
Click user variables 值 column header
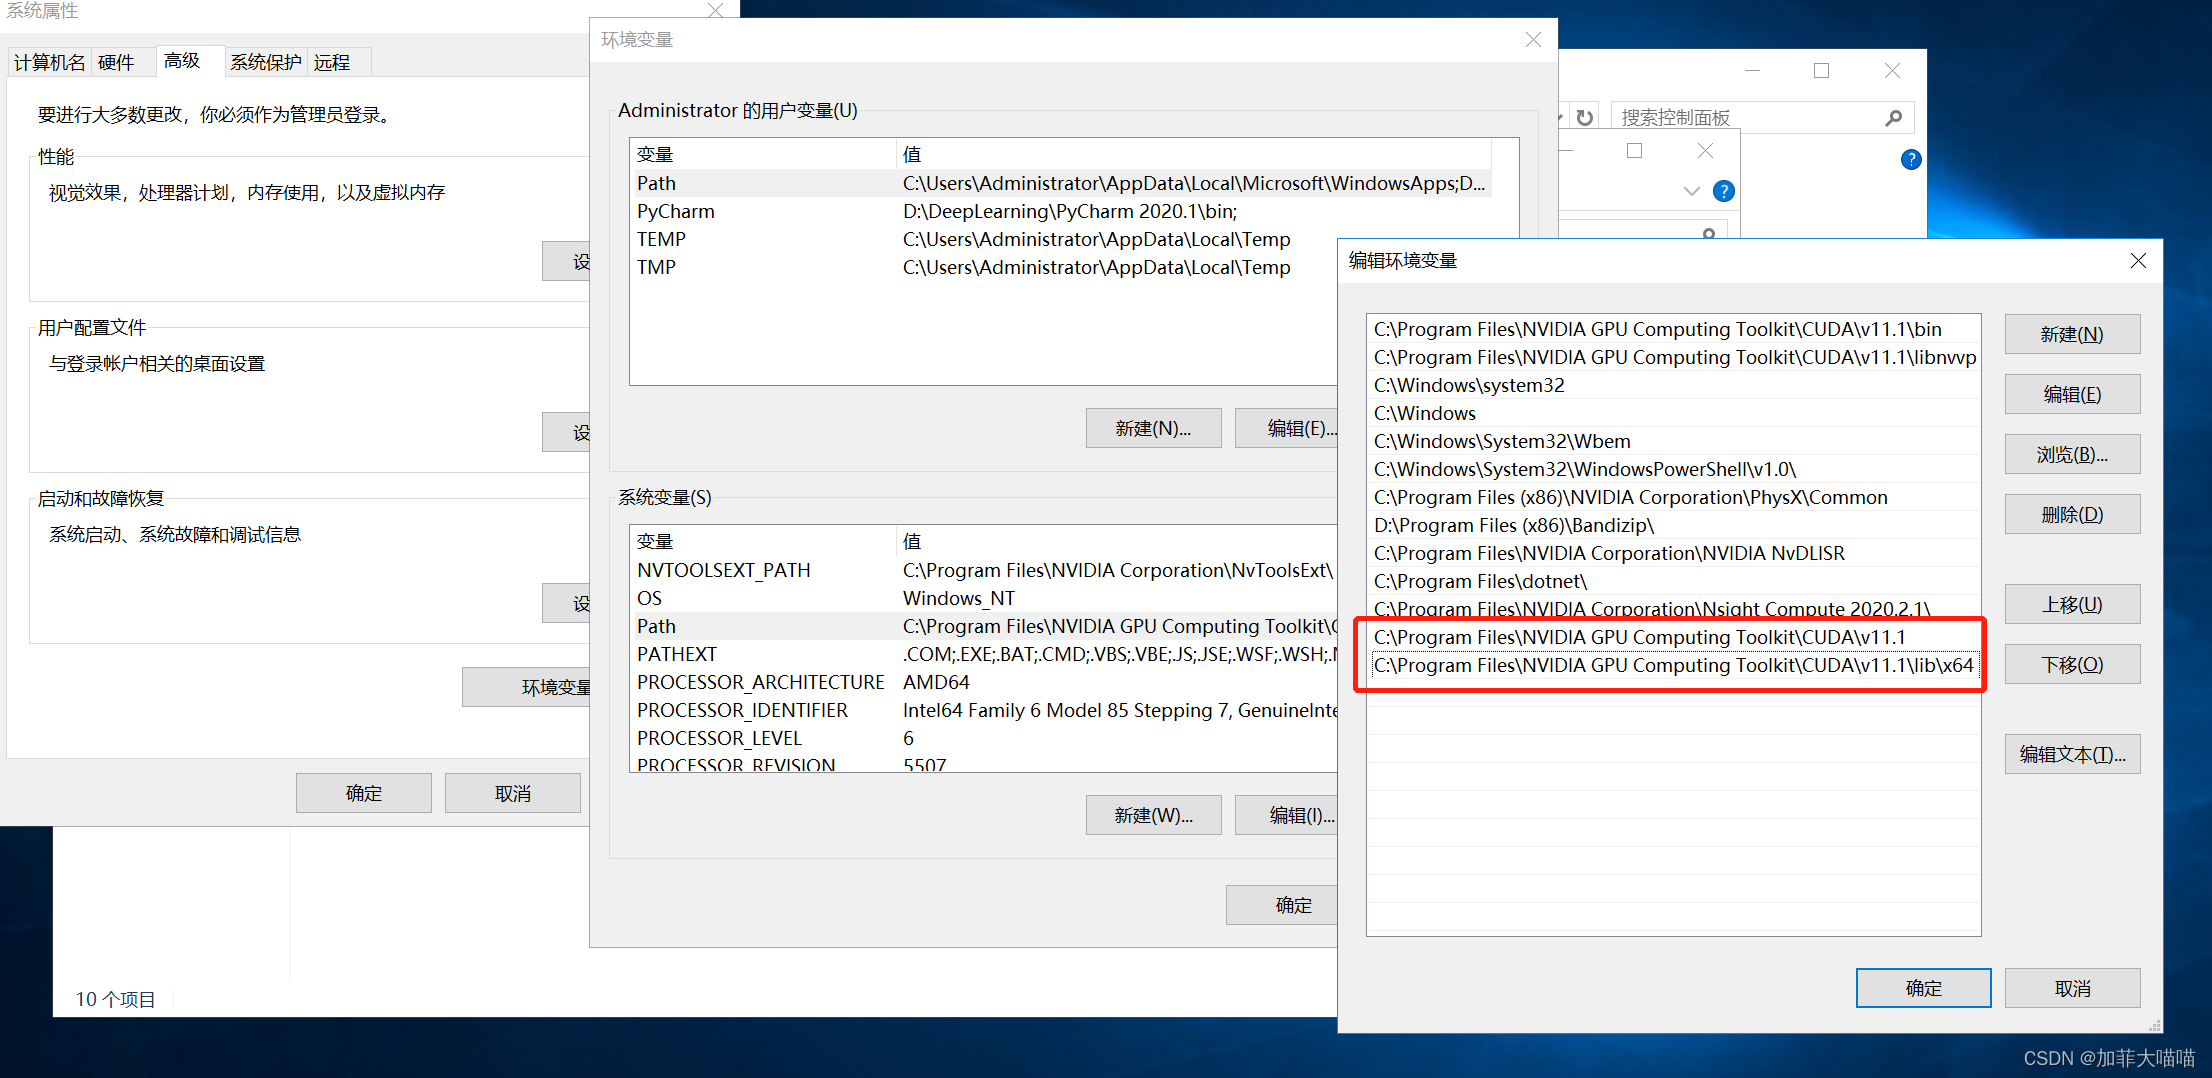1194,154
